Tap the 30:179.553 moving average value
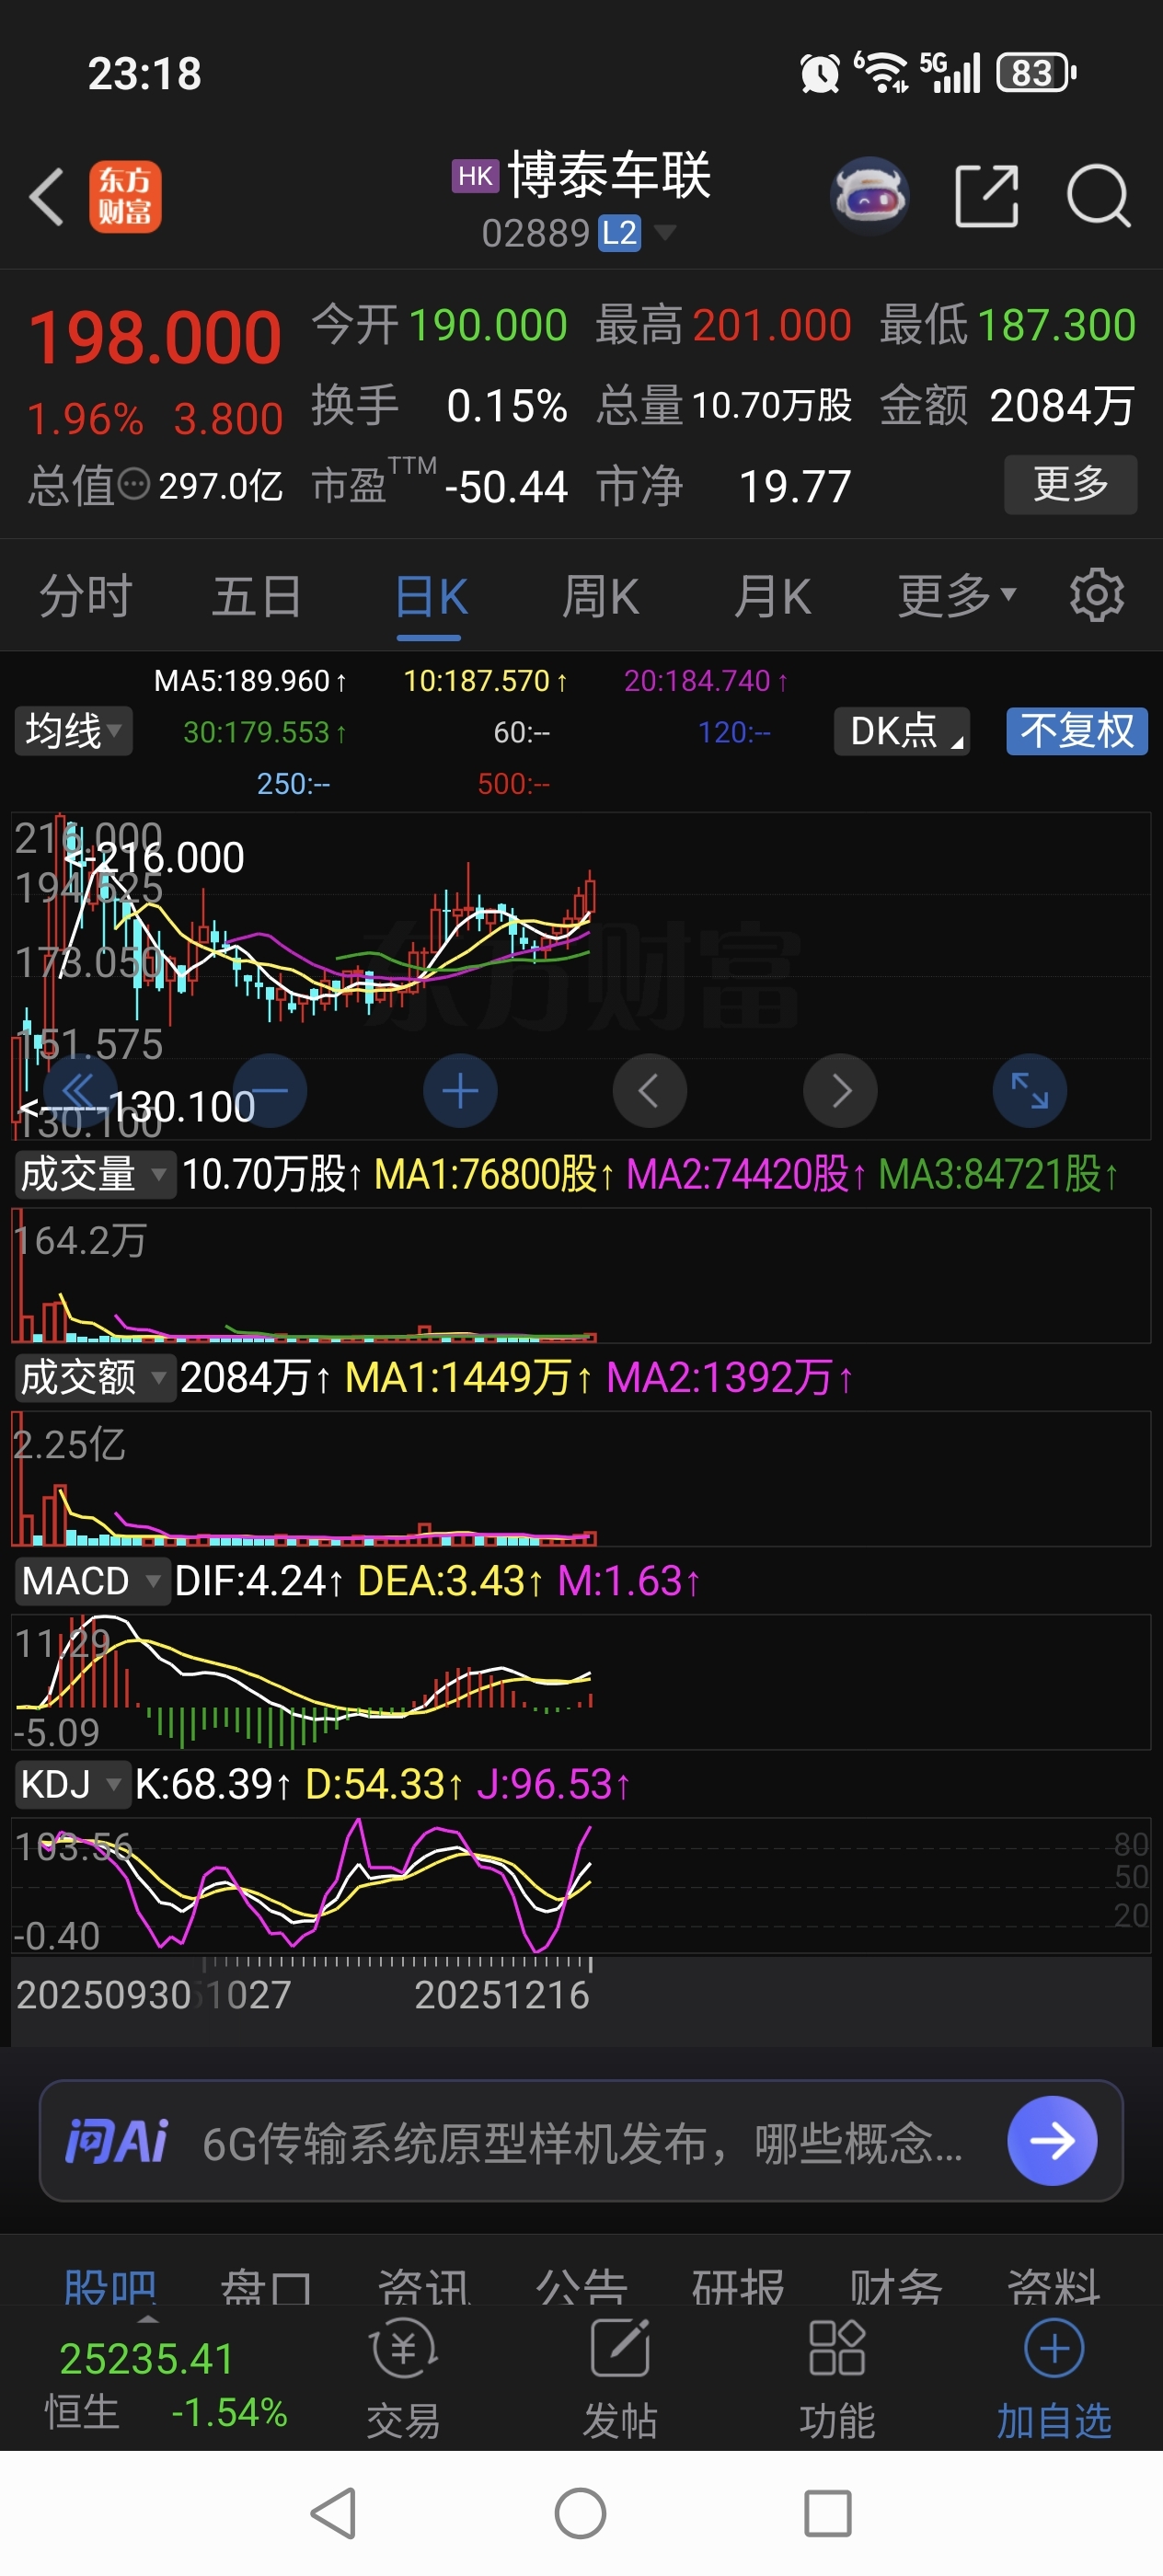This screenshot has height=2576, width=1163. 265,732
